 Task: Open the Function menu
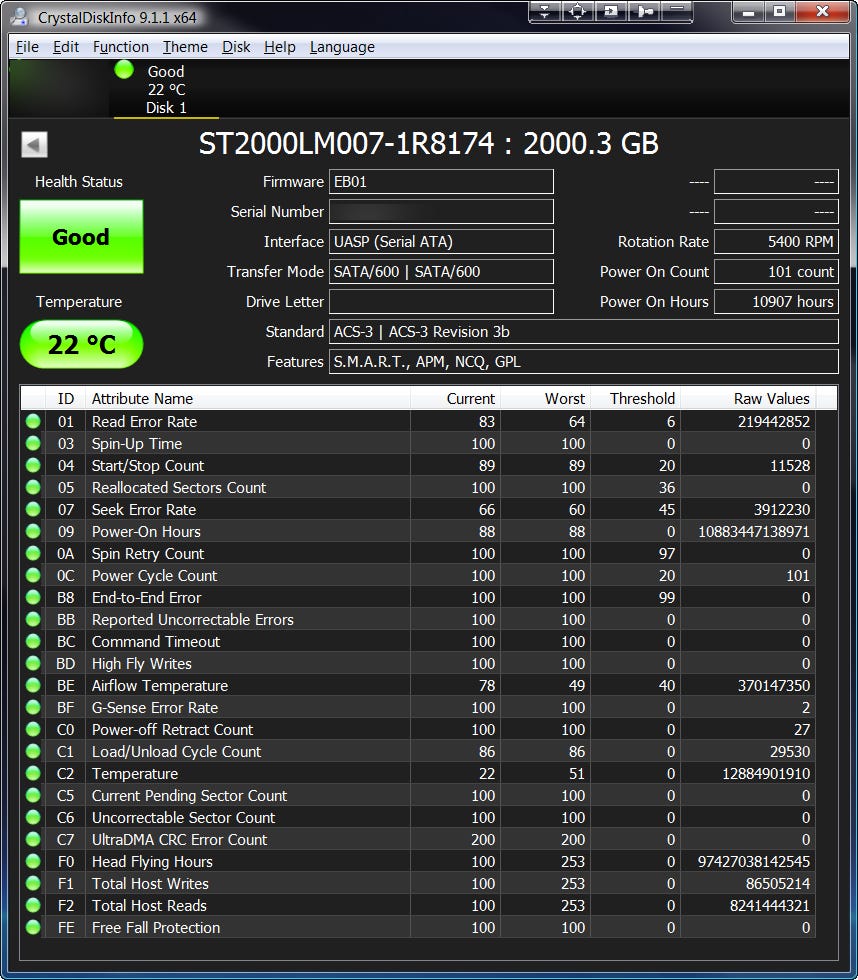coord(121,47)
